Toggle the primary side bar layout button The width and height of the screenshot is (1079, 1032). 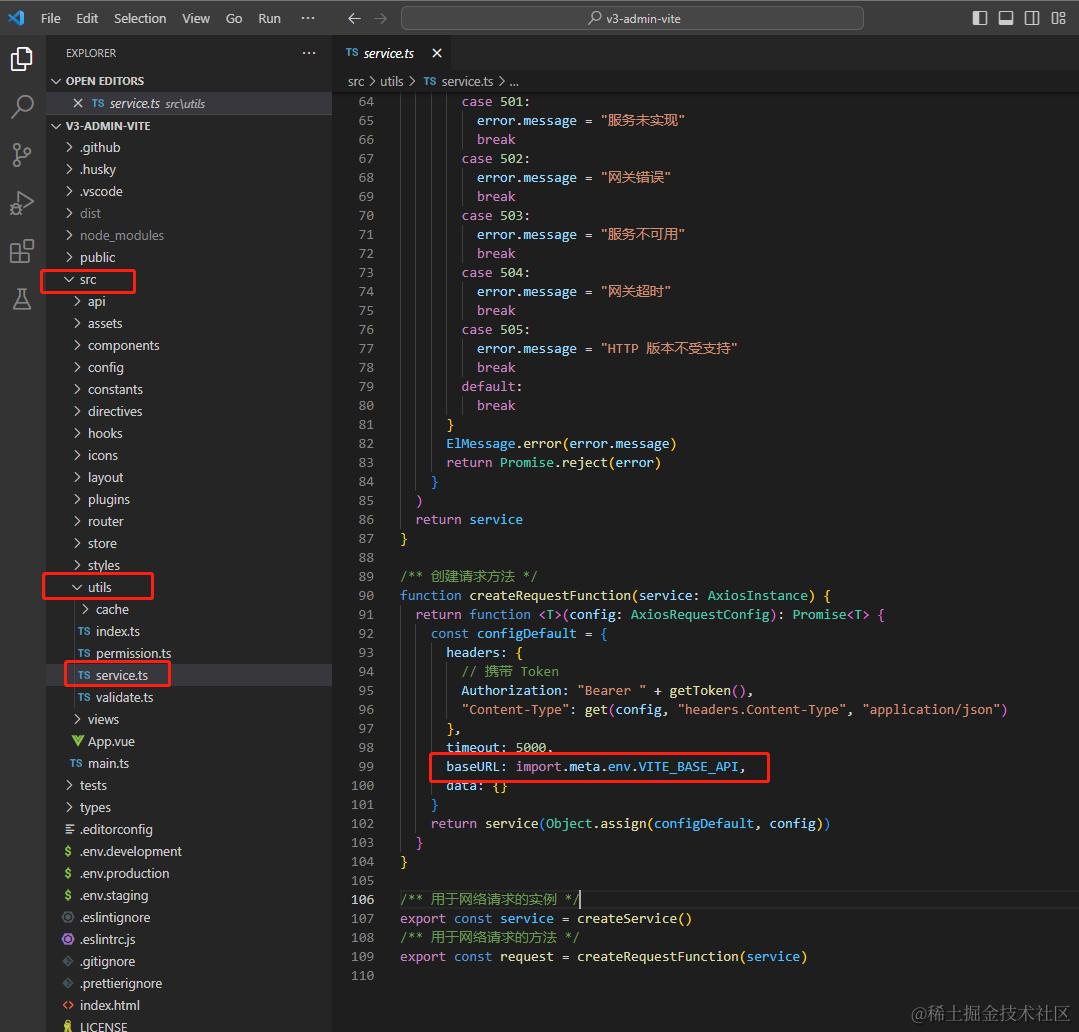980,18
